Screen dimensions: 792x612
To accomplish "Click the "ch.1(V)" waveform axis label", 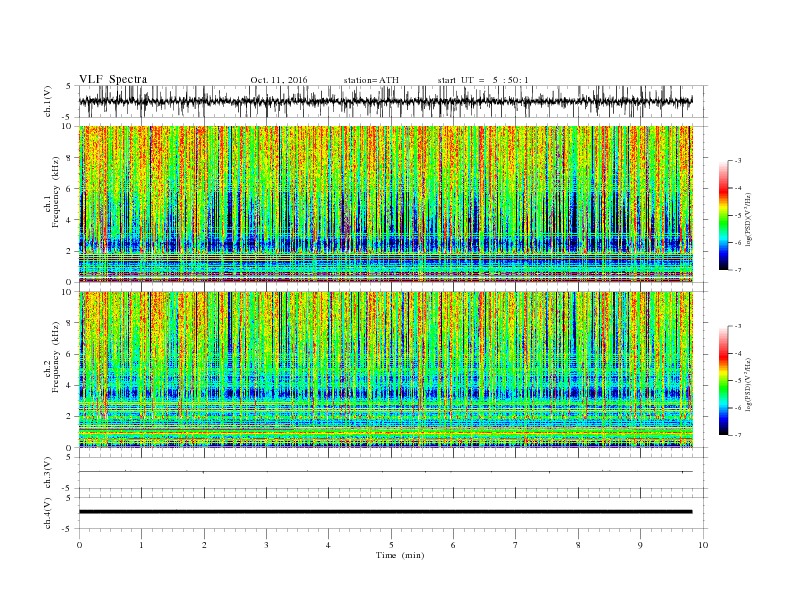I will 48,101.
